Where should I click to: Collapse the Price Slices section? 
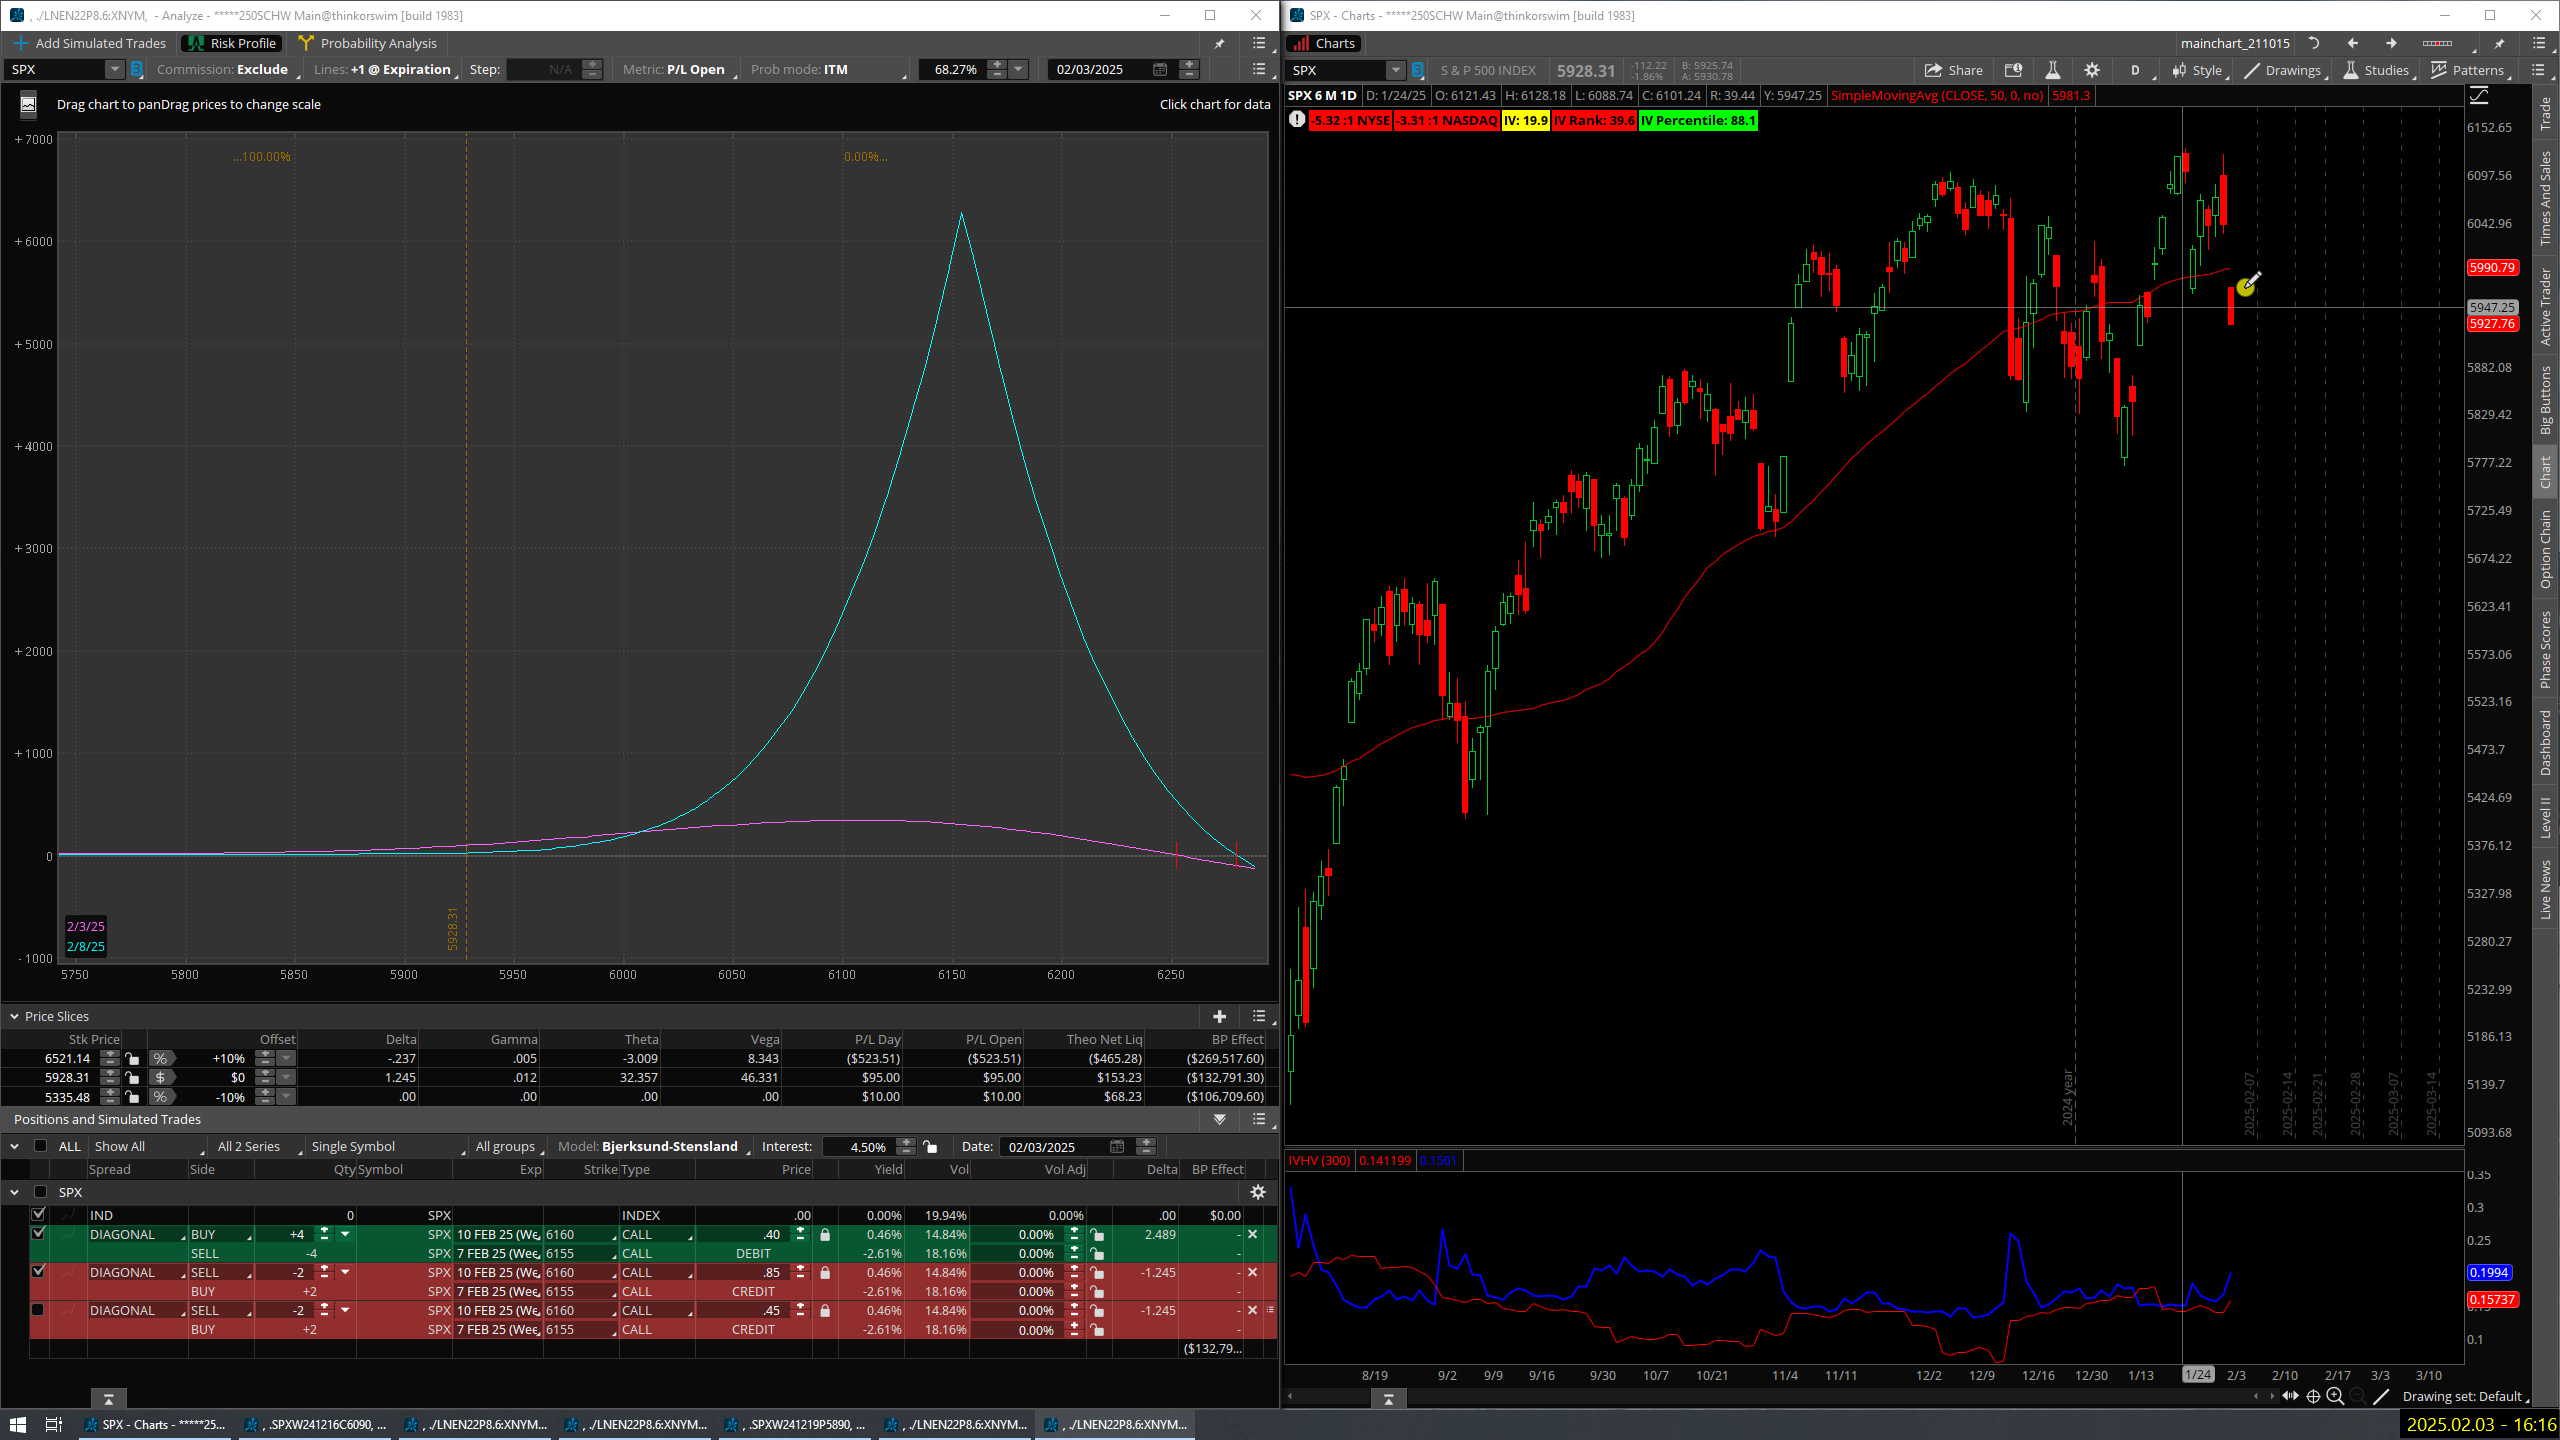[x=15, y=1016]
